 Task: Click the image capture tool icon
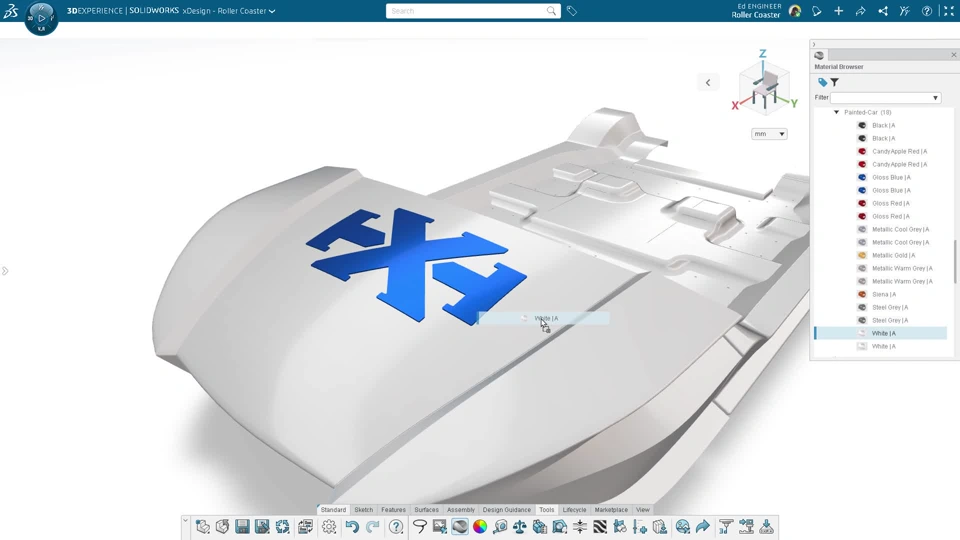point(440,527)
